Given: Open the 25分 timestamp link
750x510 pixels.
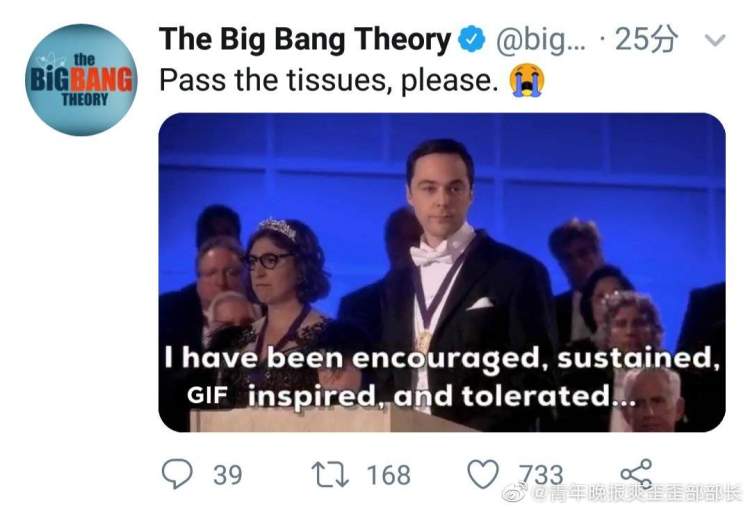Looking at the screenshot, I should 646,39.
